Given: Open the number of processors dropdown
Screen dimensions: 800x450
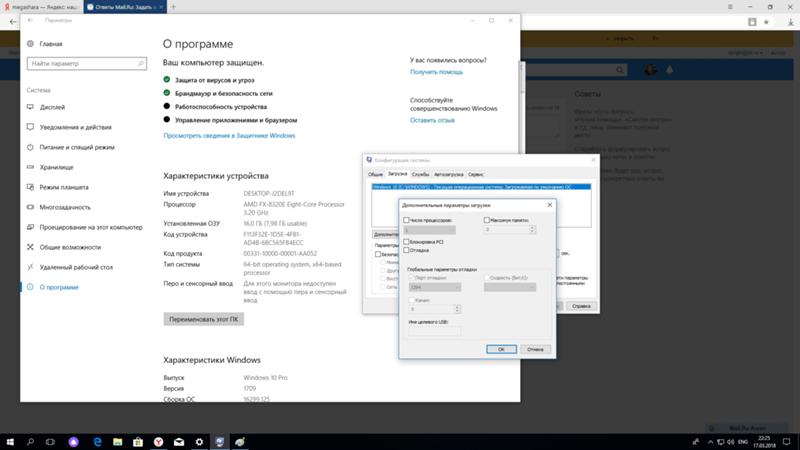Looking at the screenshot, I should coord(430,230).
